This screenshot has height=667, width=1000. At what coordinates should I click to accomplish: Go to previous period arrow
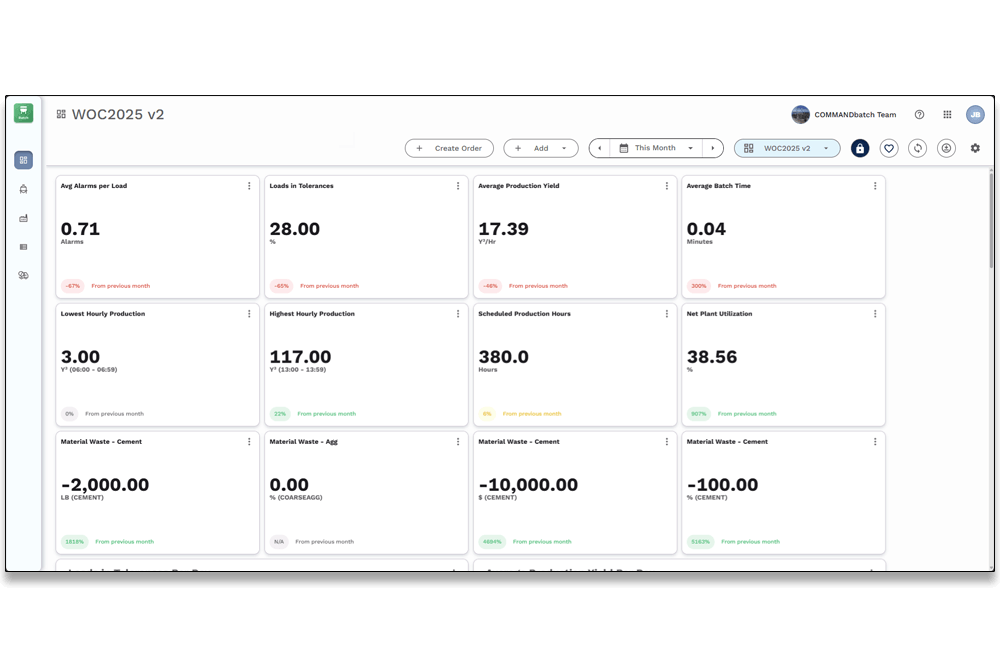pyautogui.click(x=599, y=148)
